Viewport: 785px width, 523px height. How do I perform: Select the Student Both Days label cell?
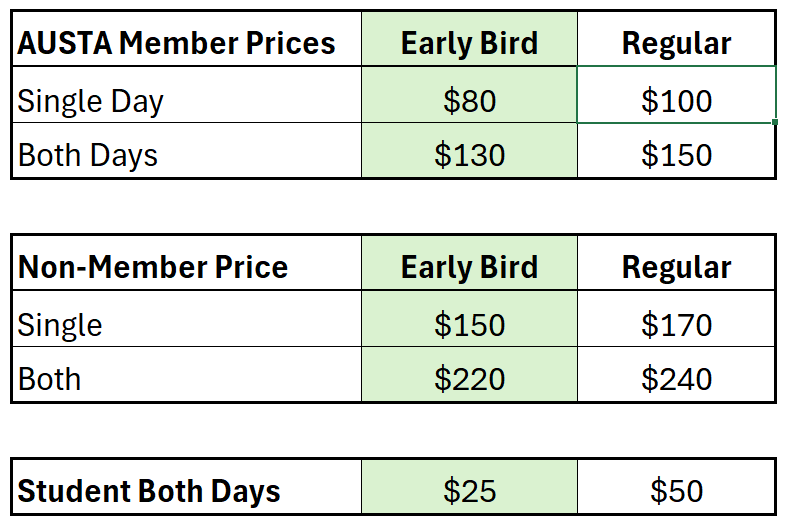pyautogui.click(x=186, y=491)
